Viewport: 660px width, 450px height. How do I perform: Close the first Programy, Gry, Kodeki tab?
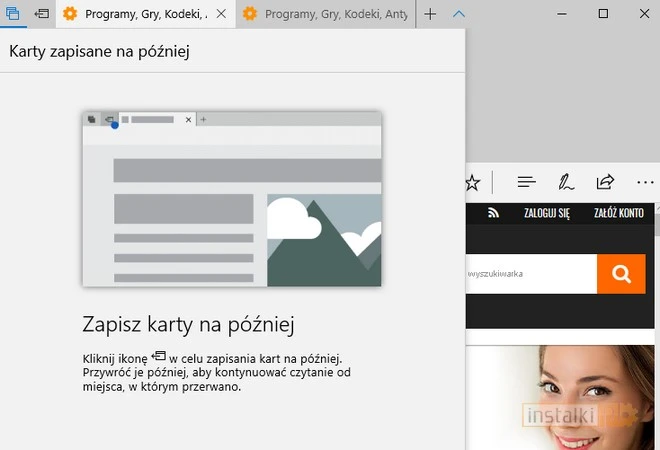pyautogui.click(x=221, y=14)
